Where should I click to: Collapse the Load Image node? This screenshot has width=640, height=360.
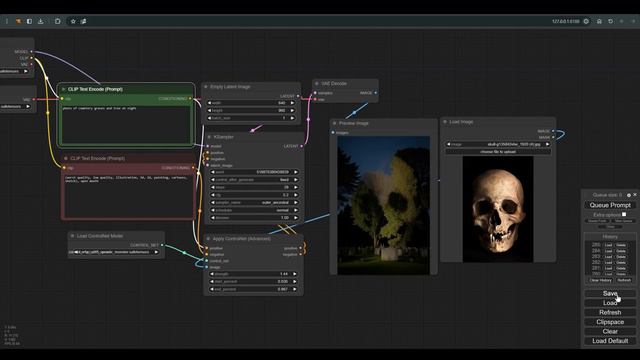(445, 122)
